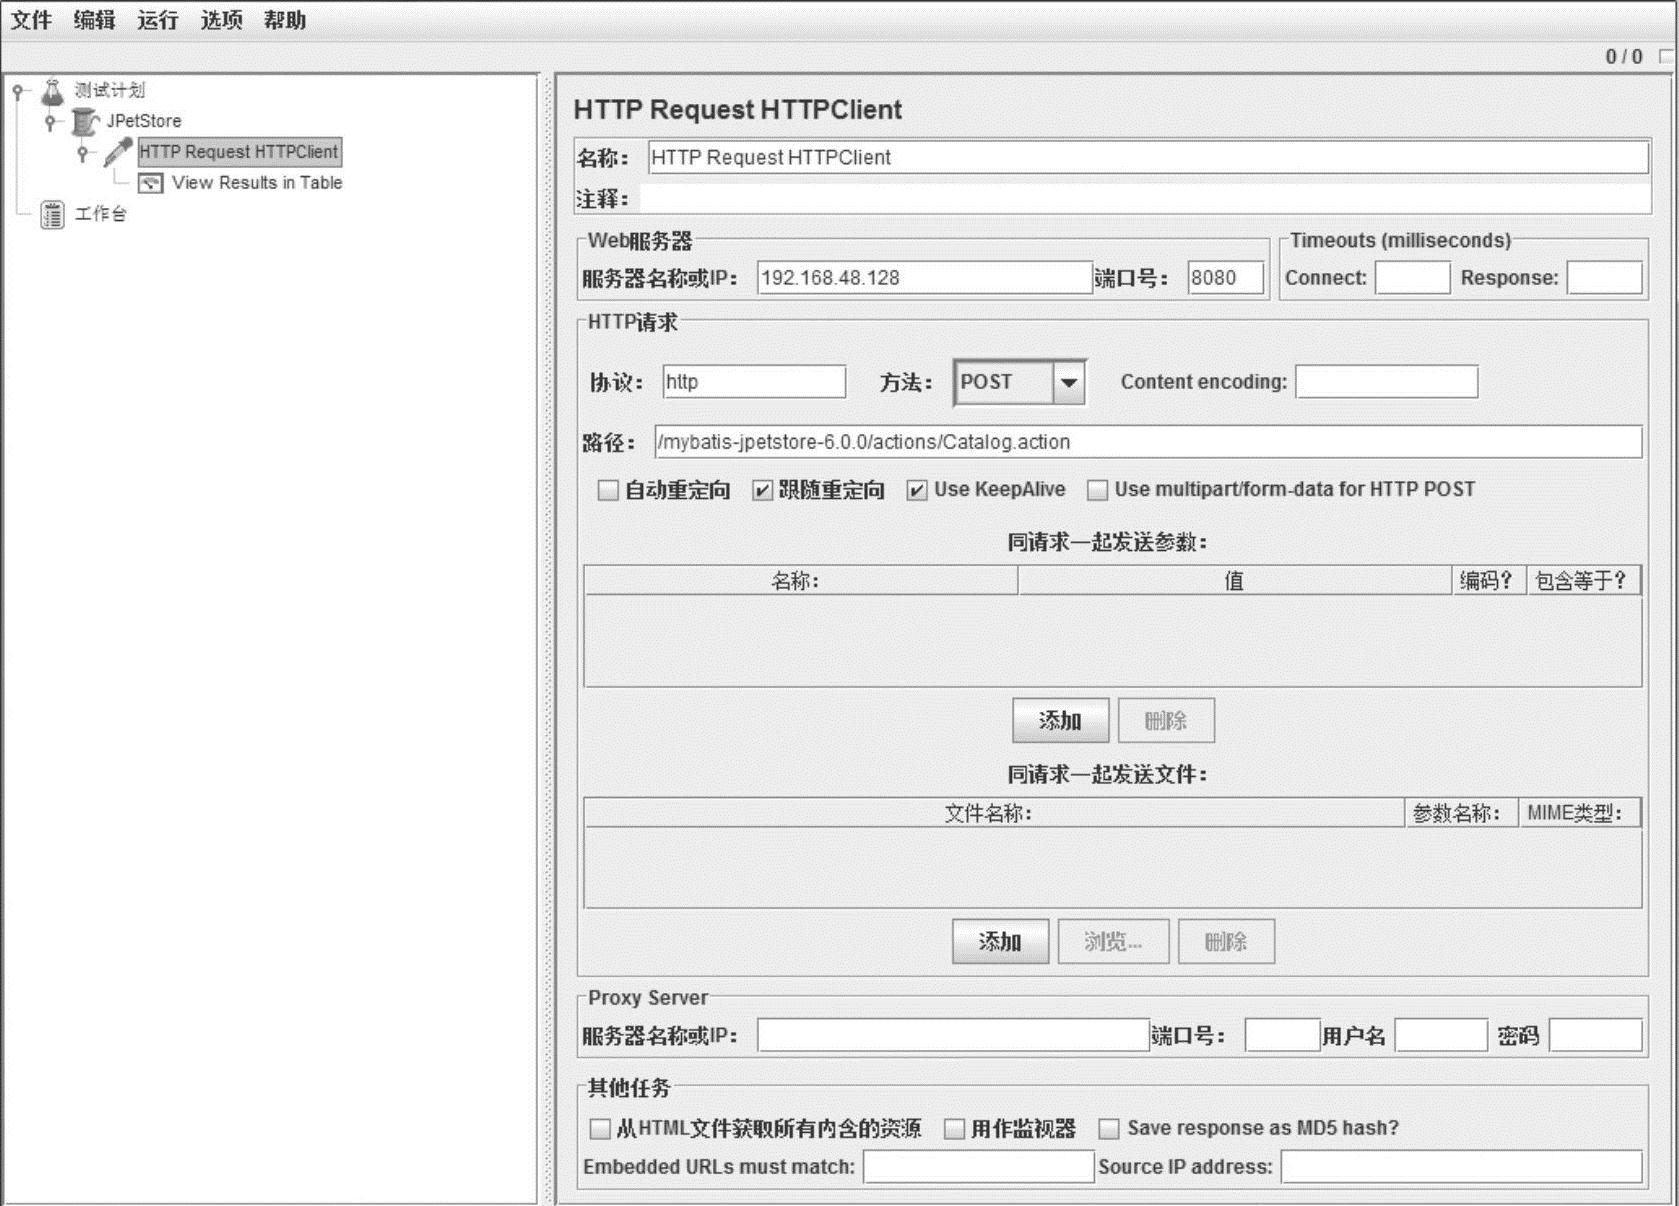Click the View Results in Table listener icon

click(150, 183)
